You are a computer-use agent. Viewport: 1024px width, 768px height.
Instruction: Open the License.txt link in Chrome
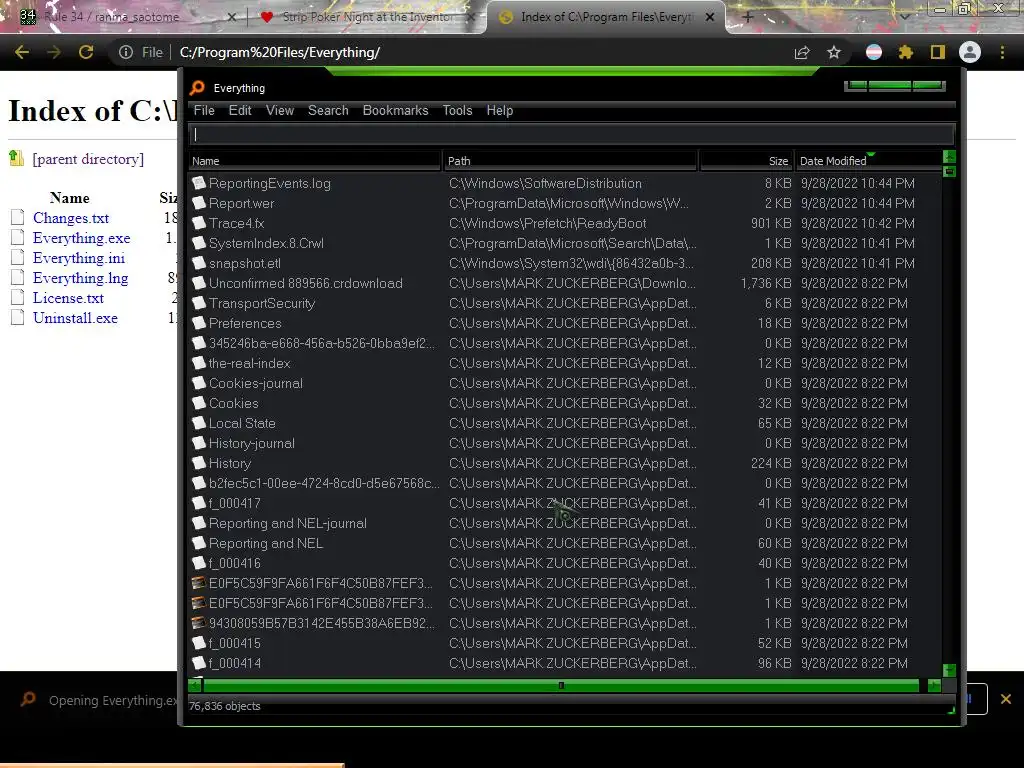(68, 298)
